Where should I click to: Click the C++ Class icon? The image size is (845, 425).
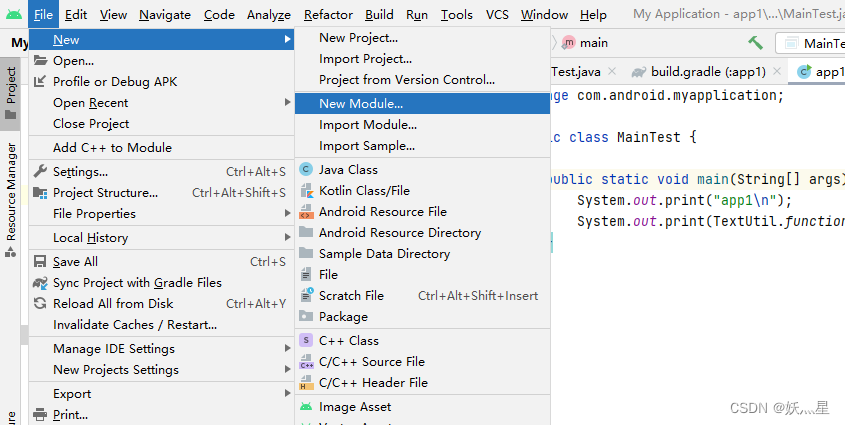point(306,340)
